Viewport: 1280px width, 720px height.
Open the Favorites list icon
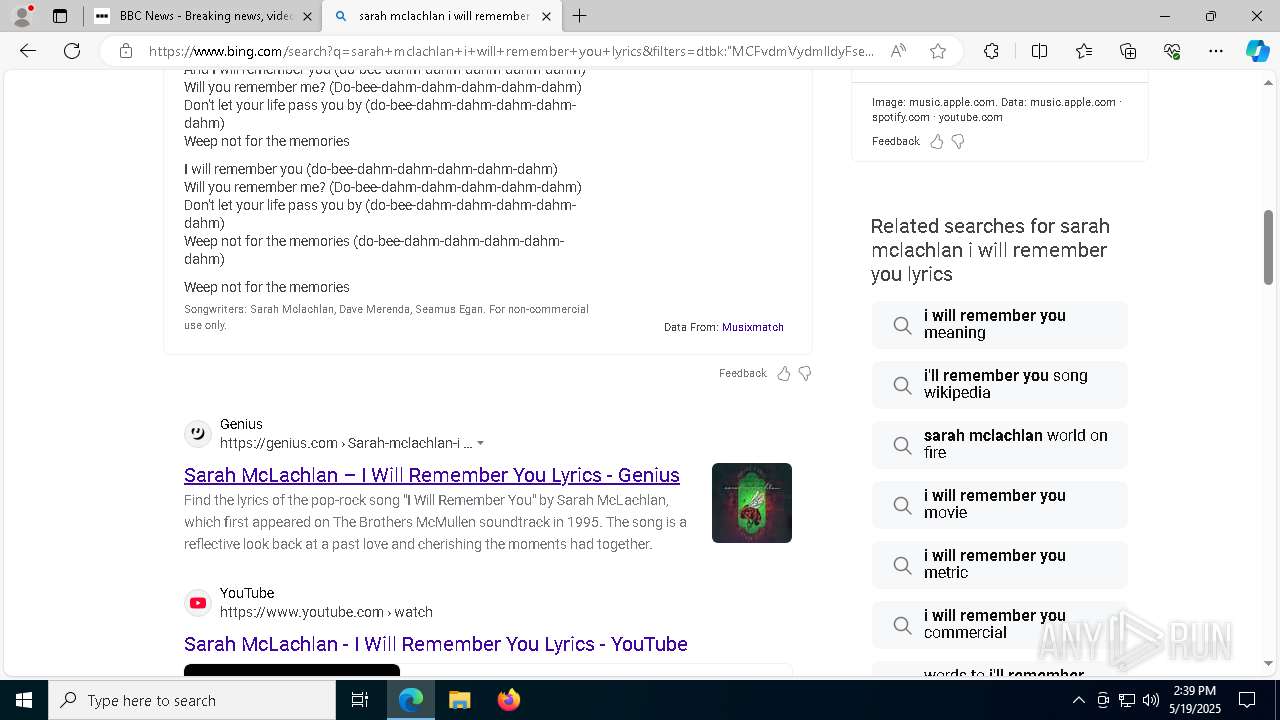[1084, 51]
